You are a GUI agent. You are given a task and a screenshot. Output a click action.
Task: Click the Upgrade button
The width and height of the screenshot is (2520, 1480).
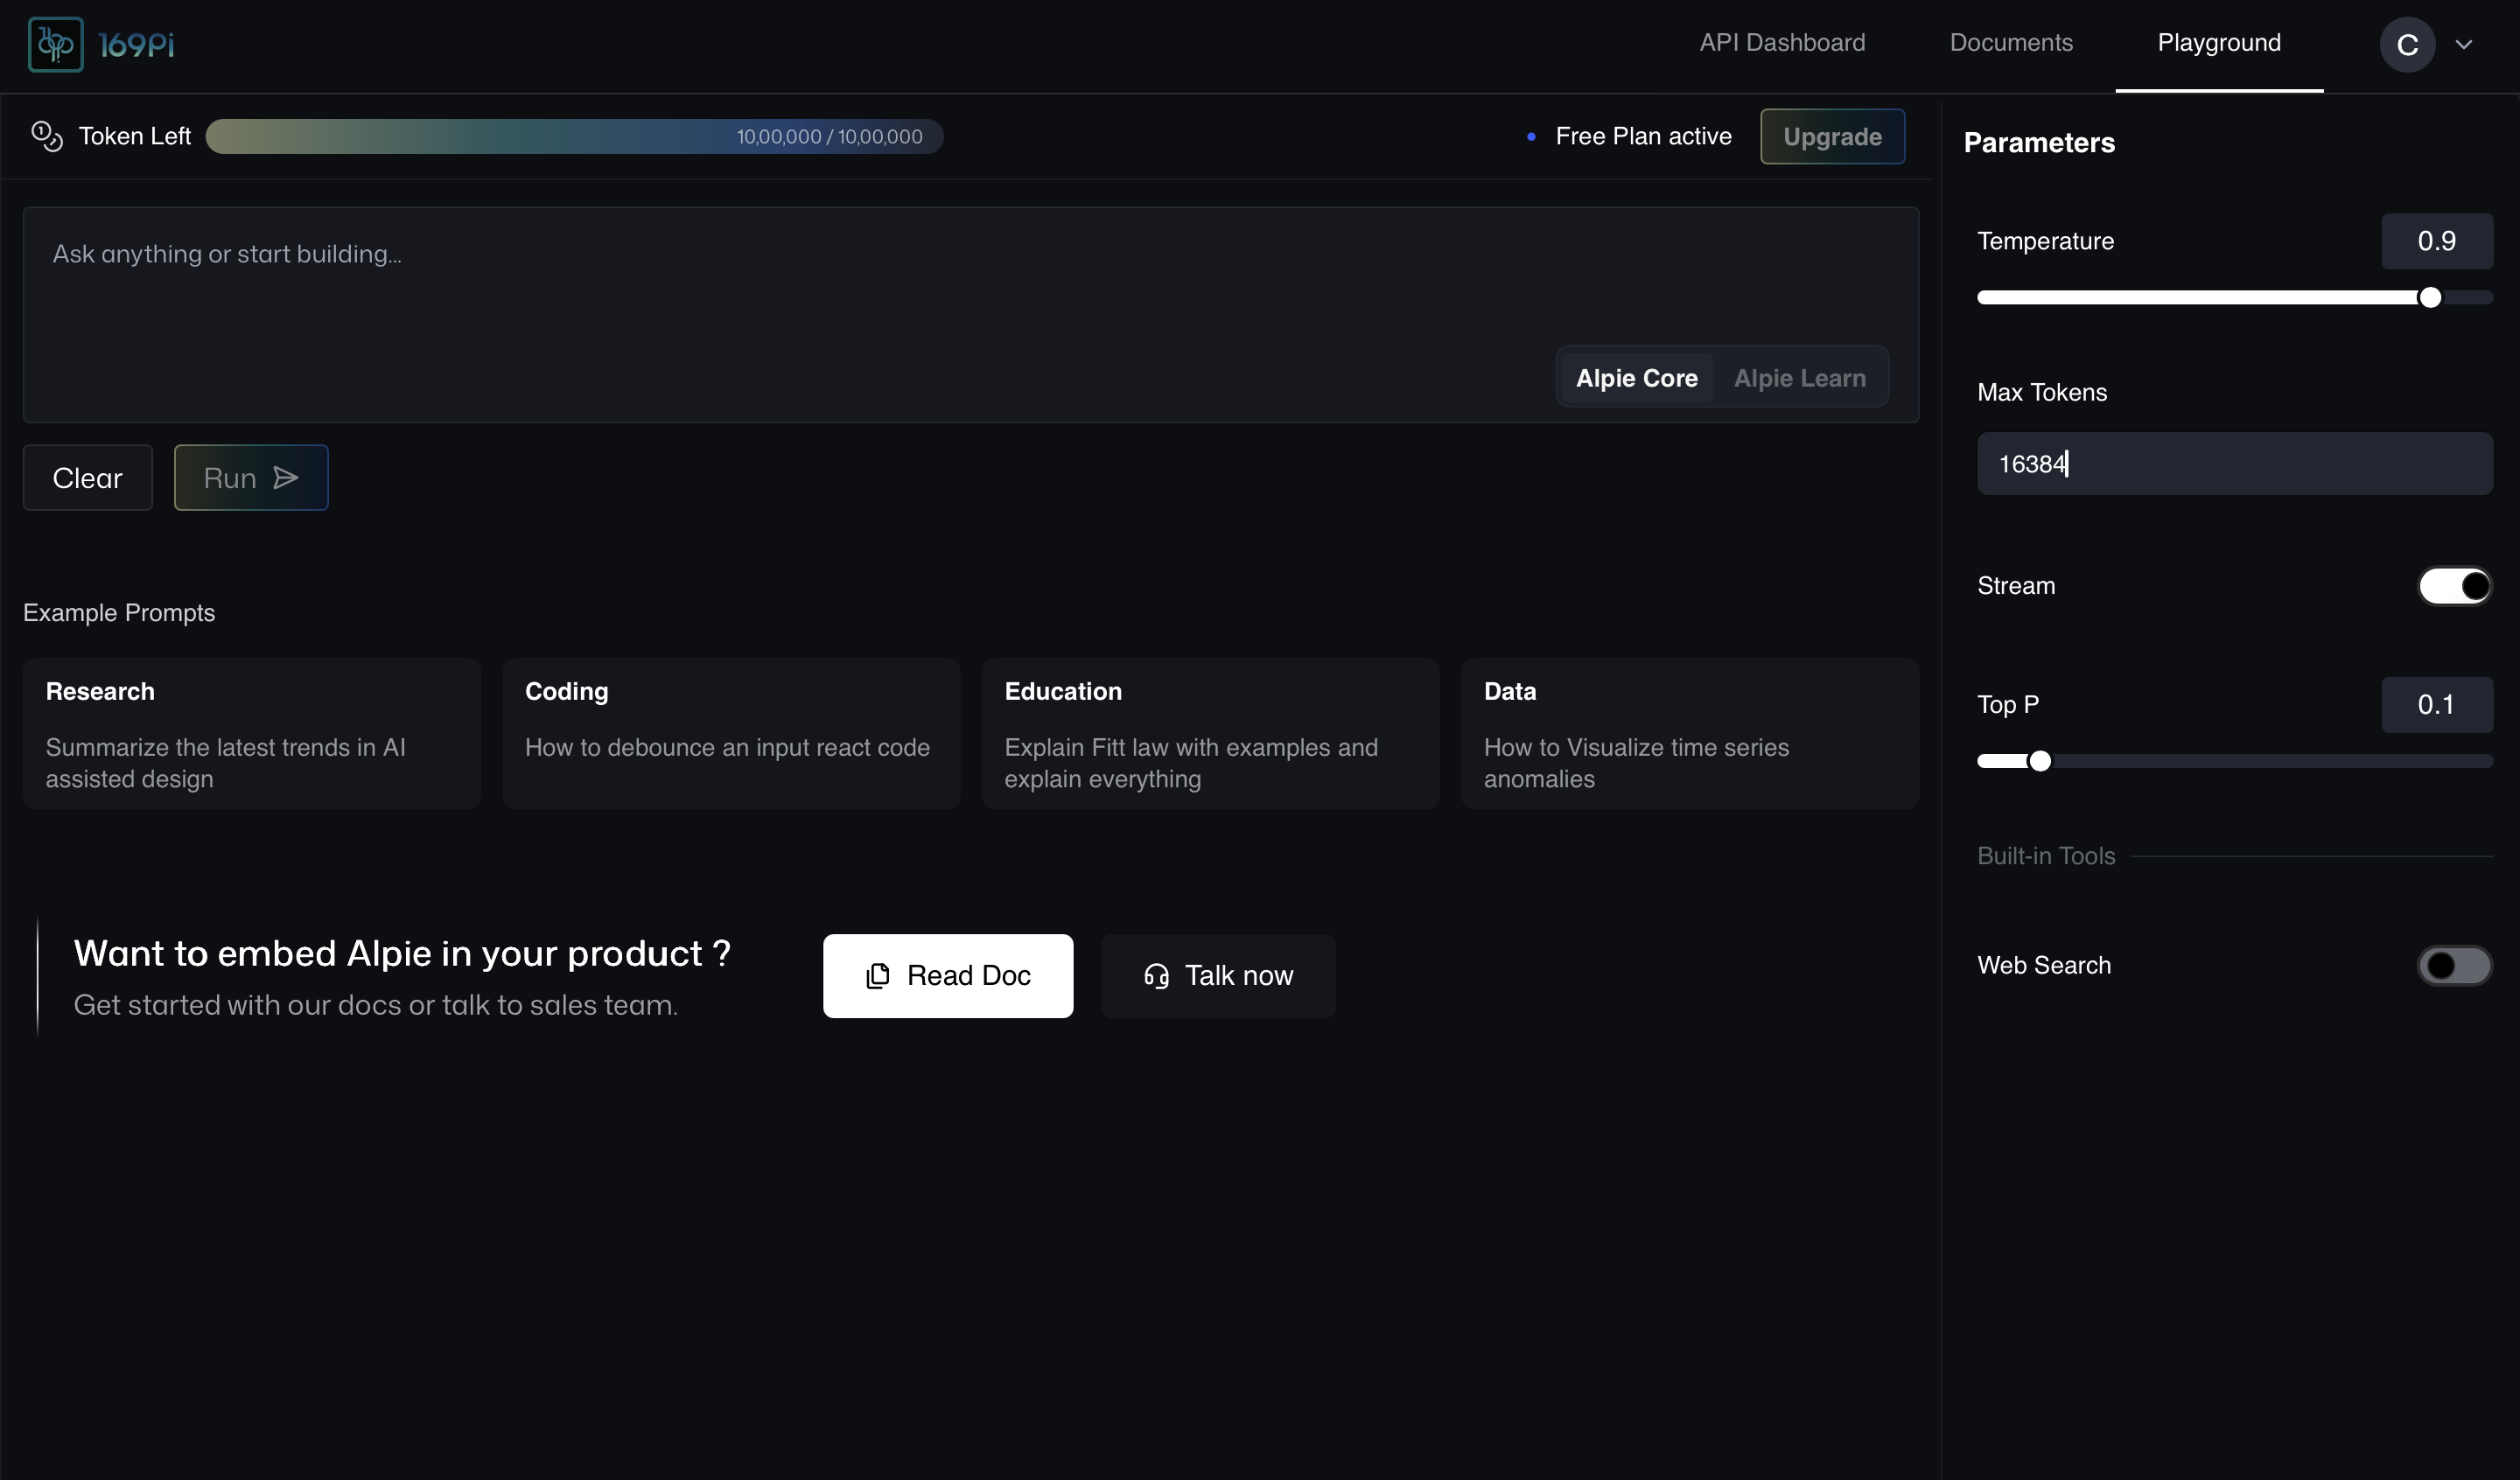[x=1832, y=137]
